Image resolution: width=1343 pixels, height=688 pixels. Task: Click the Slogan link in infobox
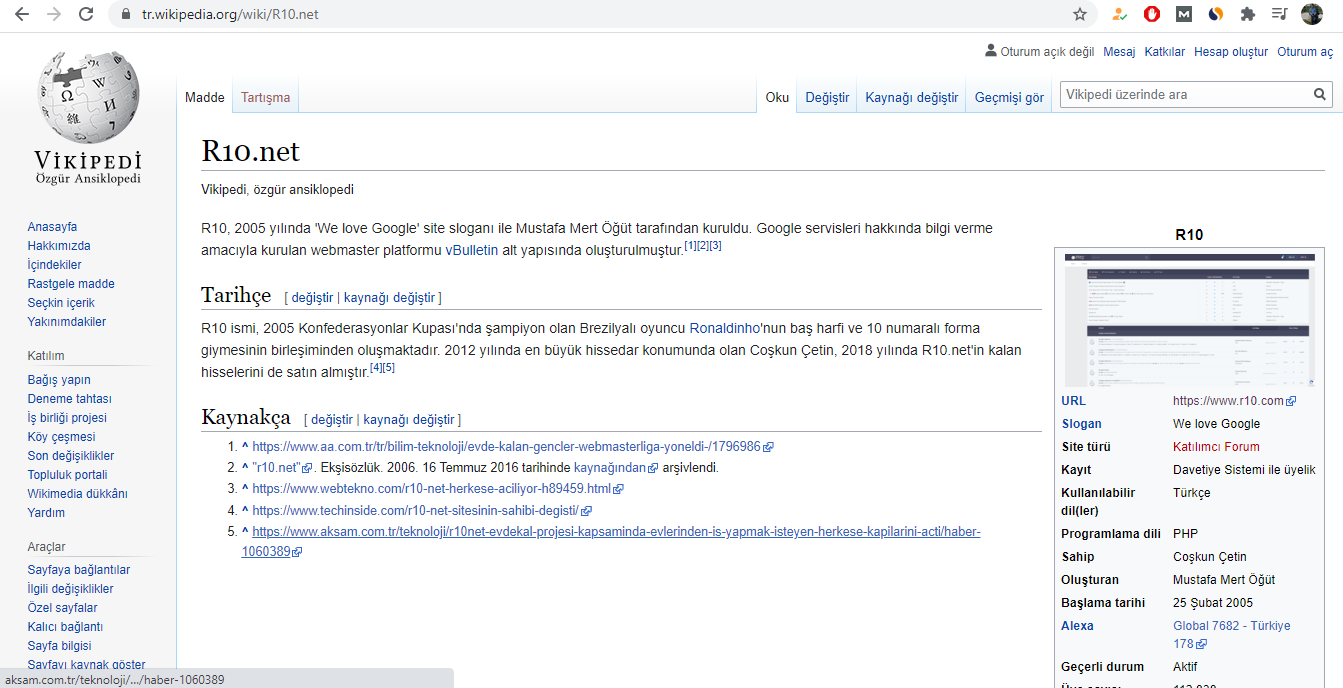(1081, 424)
